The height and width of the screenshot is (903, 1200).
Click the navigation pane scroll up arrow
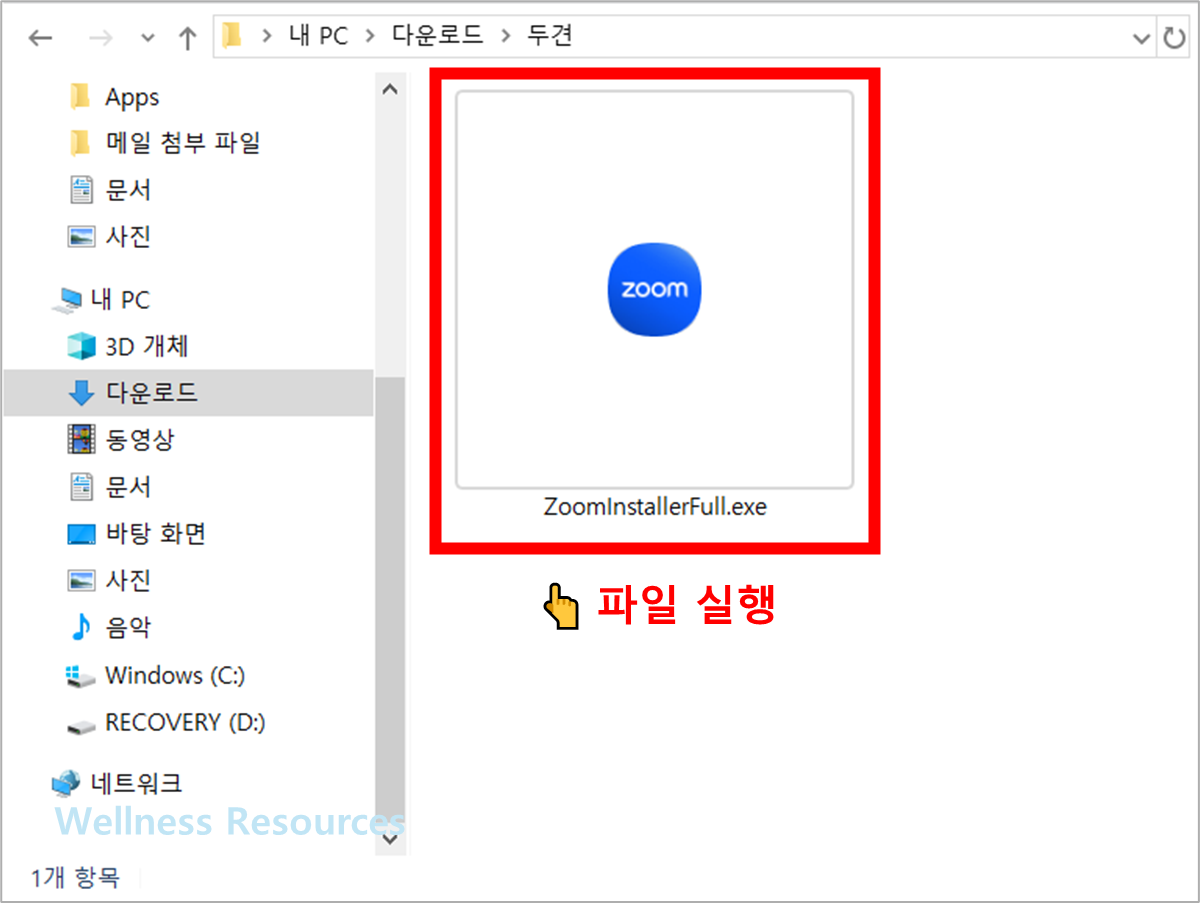pyautogui.click(x=390, y=90)
